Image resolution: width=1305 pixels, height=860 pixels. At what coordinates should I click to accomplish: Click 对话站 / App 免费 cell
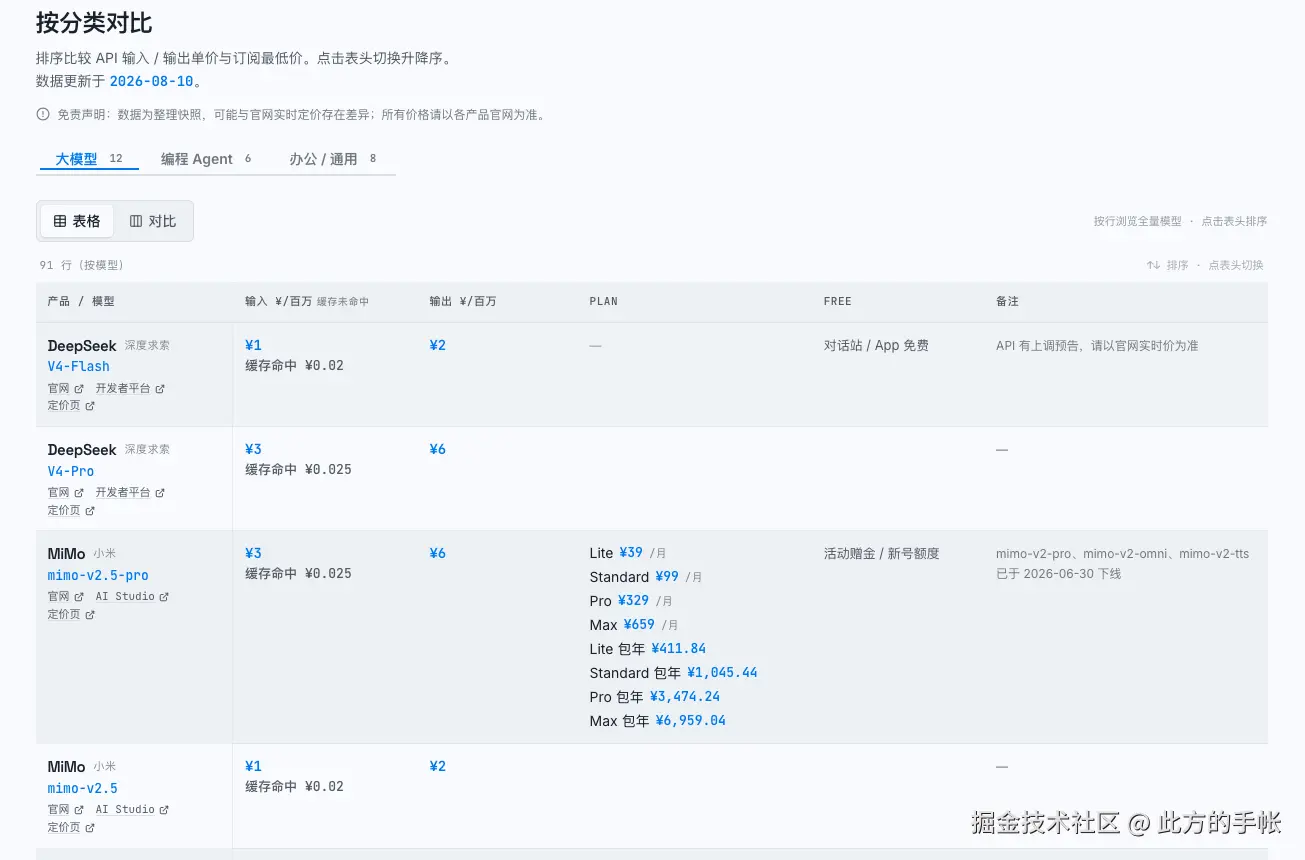pos(876,345)
